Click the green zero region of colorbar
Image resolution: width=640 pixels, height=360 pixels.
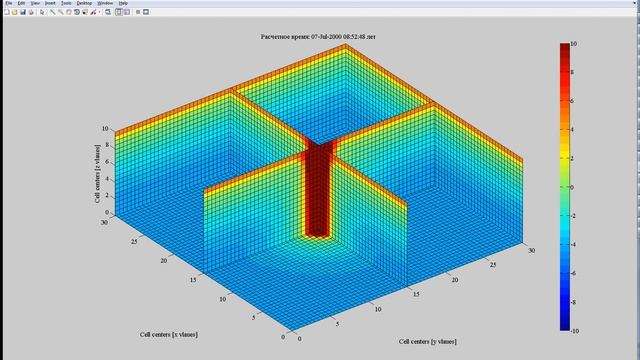[564, 187]
